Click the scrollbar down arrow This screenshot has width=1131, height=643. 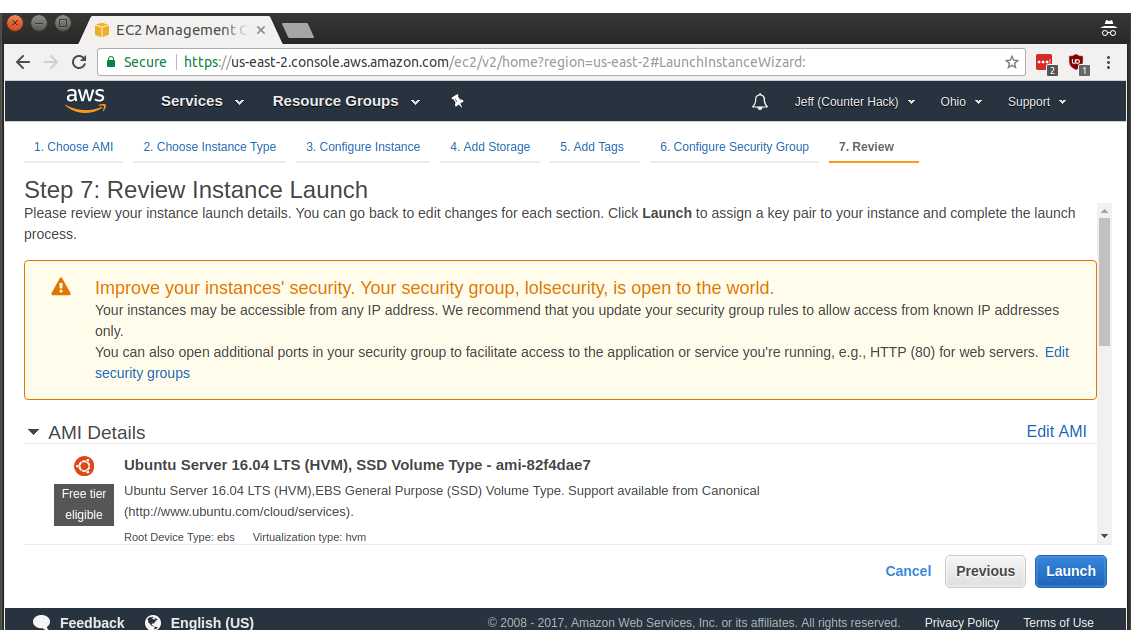[x=1104, y=535]
